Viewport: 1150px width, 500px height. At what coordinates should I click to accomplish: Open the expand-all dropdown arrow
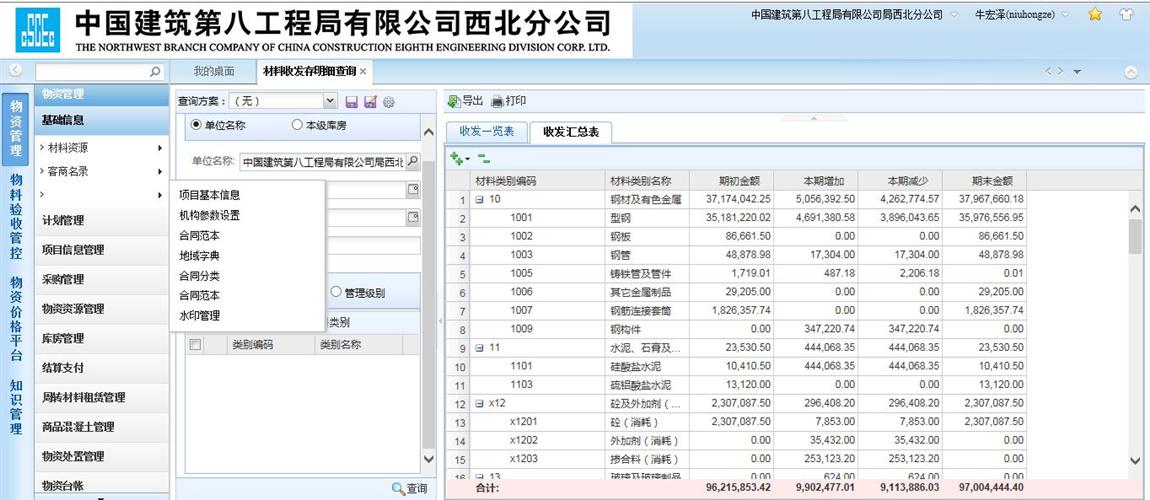[467, 159]
